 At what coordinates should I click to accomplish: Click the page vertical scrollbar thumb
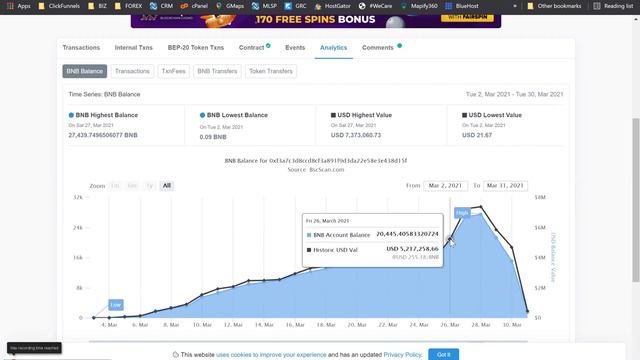coord(636,200)
